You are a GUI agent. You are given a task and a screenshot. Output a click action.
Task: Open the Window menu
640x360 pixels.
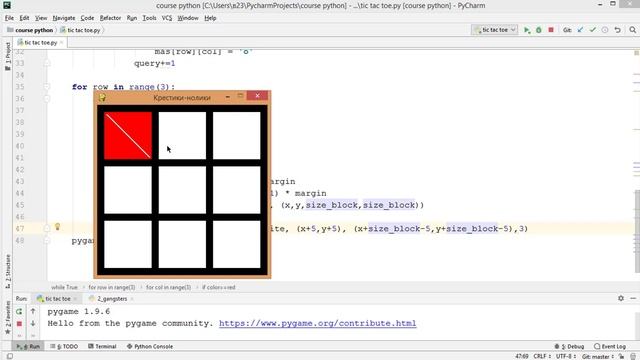[188, 18]
